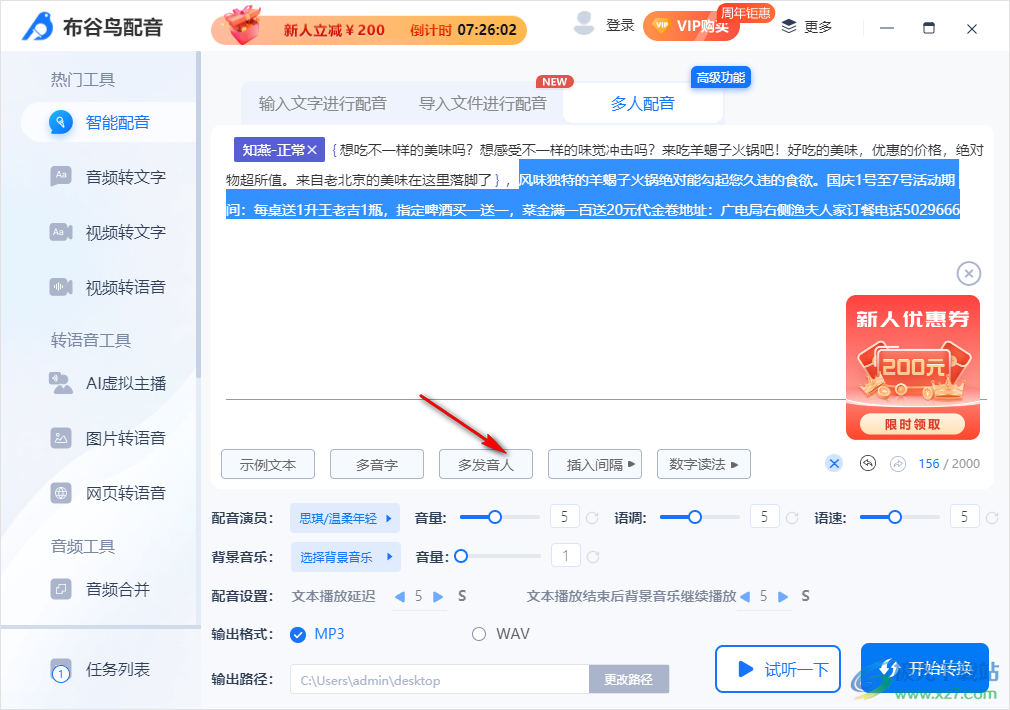
Task: Open the 插入间隔 dropdown
Action: [594, 463]
